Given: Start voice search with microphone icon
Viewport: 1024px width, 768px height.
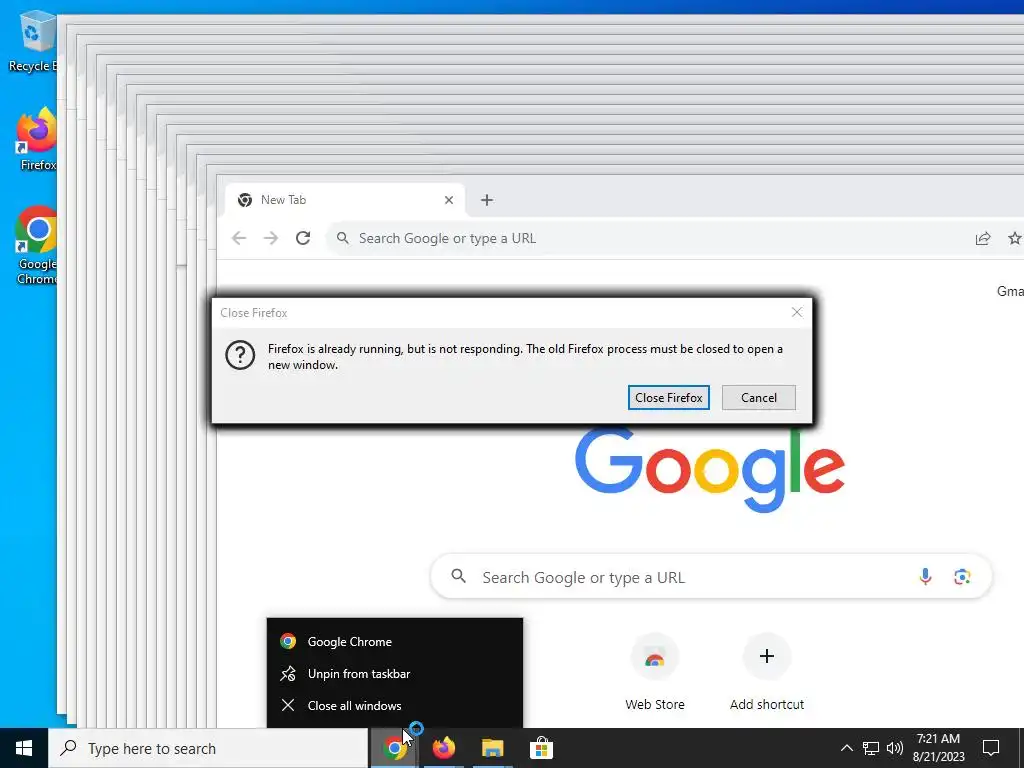Looking at the screenshot, I should point(925,577).
